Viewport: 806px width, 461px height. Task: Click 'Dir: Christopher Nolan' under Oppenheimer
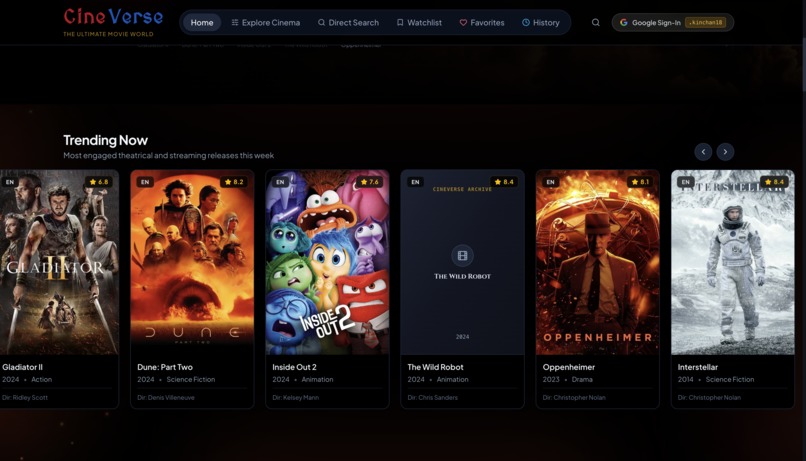574,397
